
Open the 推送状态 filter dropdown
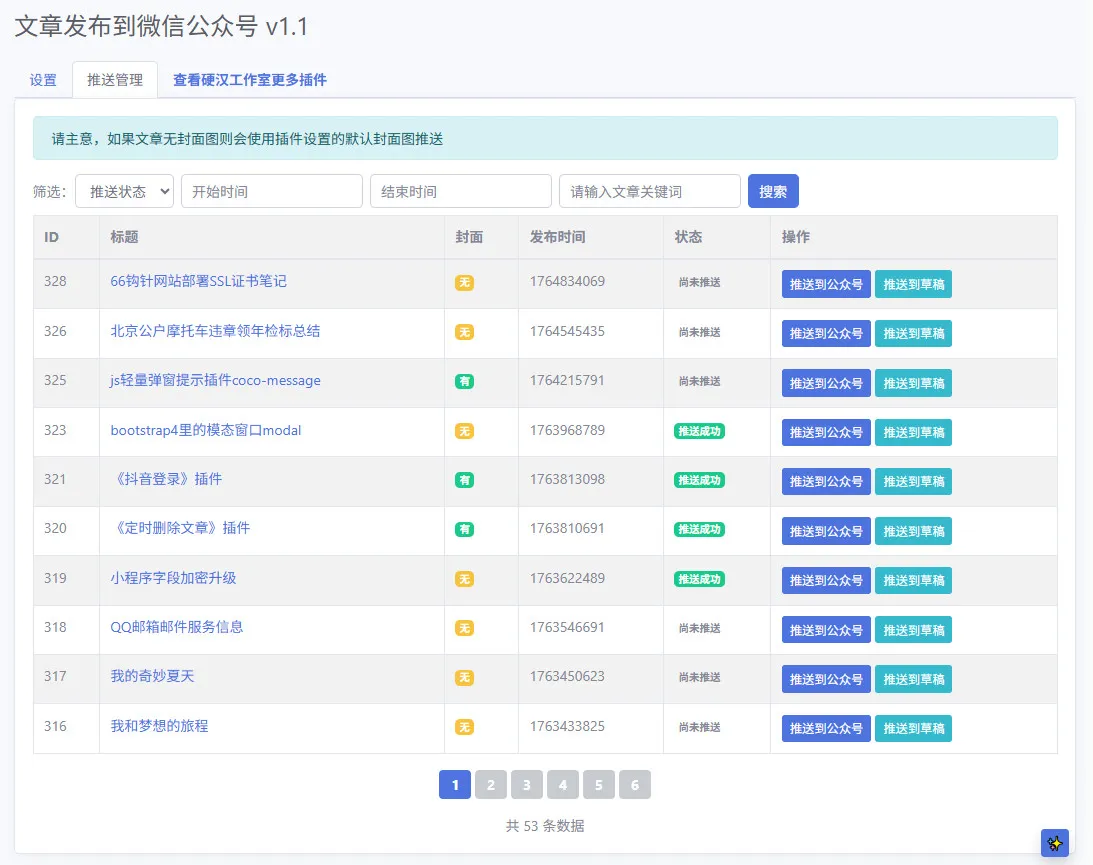coord(125,191)
